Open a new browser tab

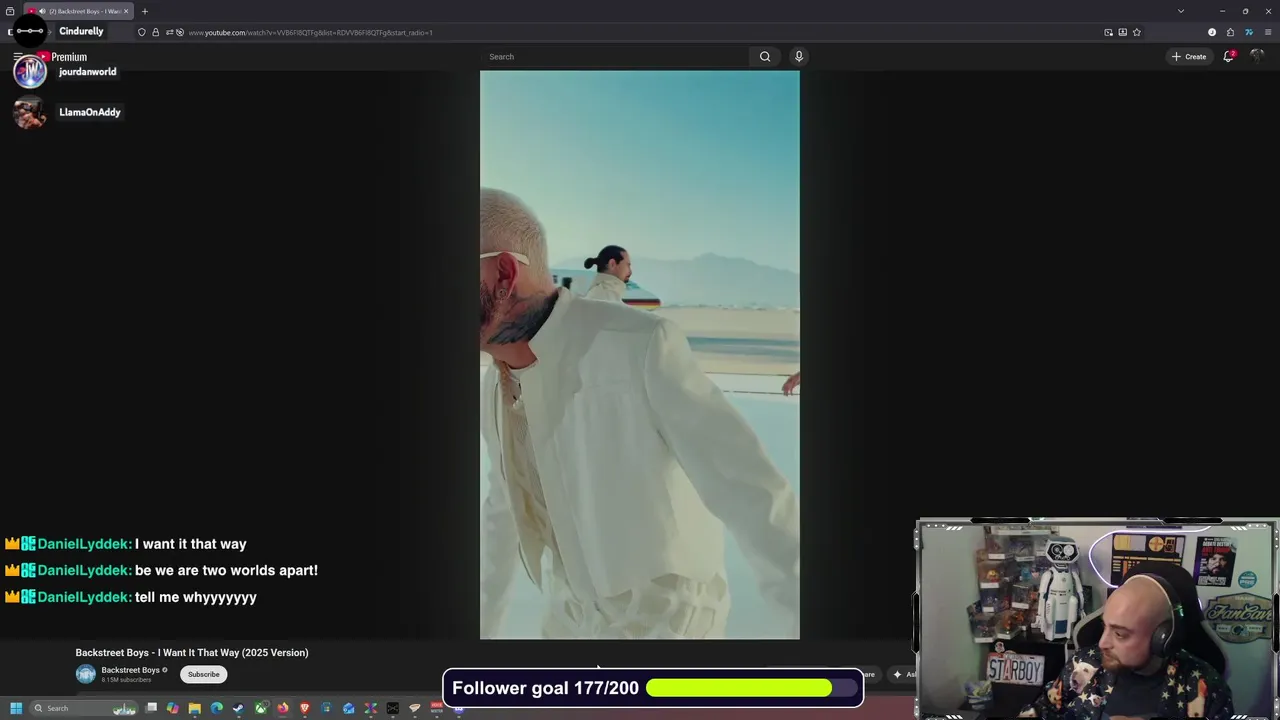tap(145, 11)
